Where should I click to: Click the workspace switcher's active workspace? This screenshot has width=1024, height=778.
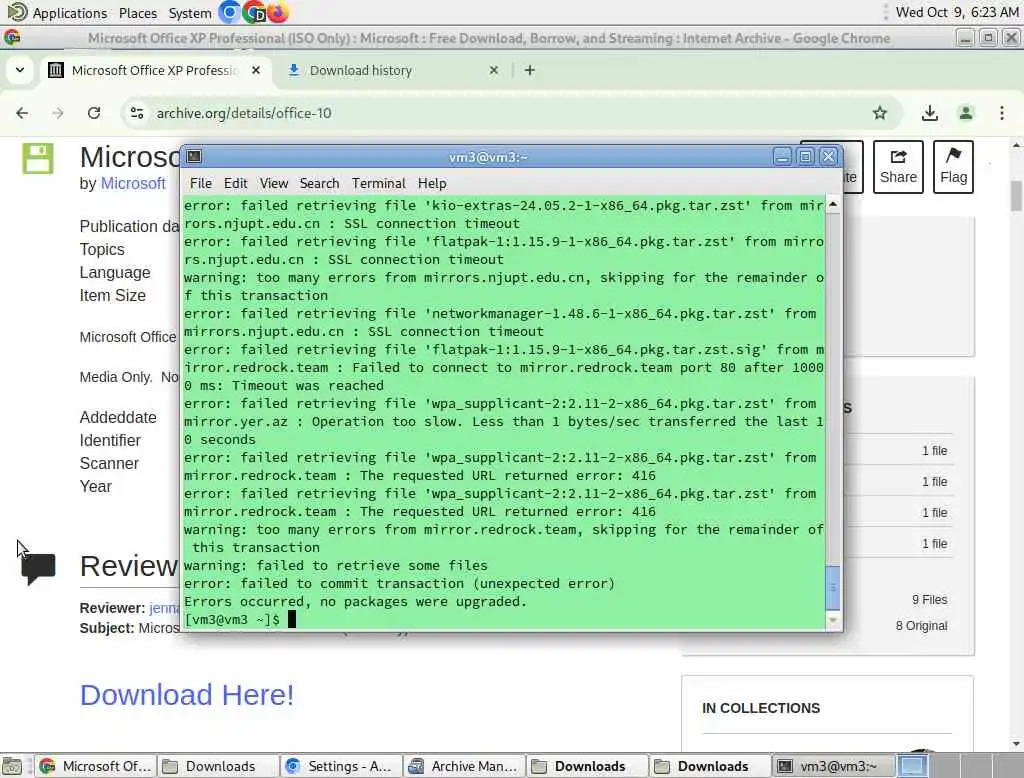[x=912, y=766]
